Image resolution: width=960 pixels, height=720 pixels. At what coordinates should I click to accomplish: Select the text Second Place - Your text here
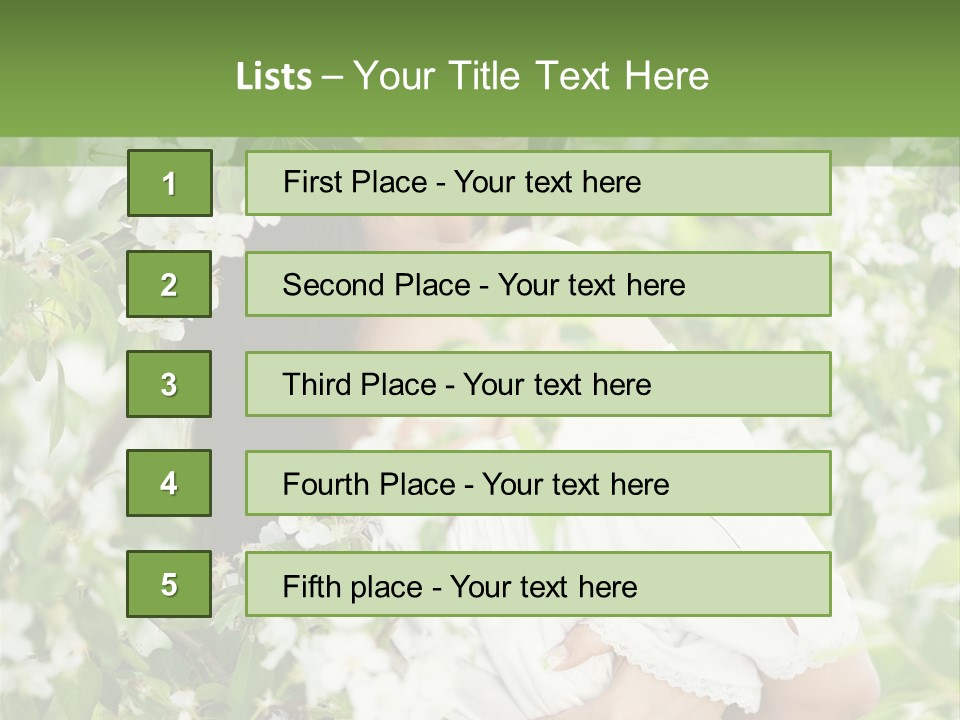[x=484, y=285]
